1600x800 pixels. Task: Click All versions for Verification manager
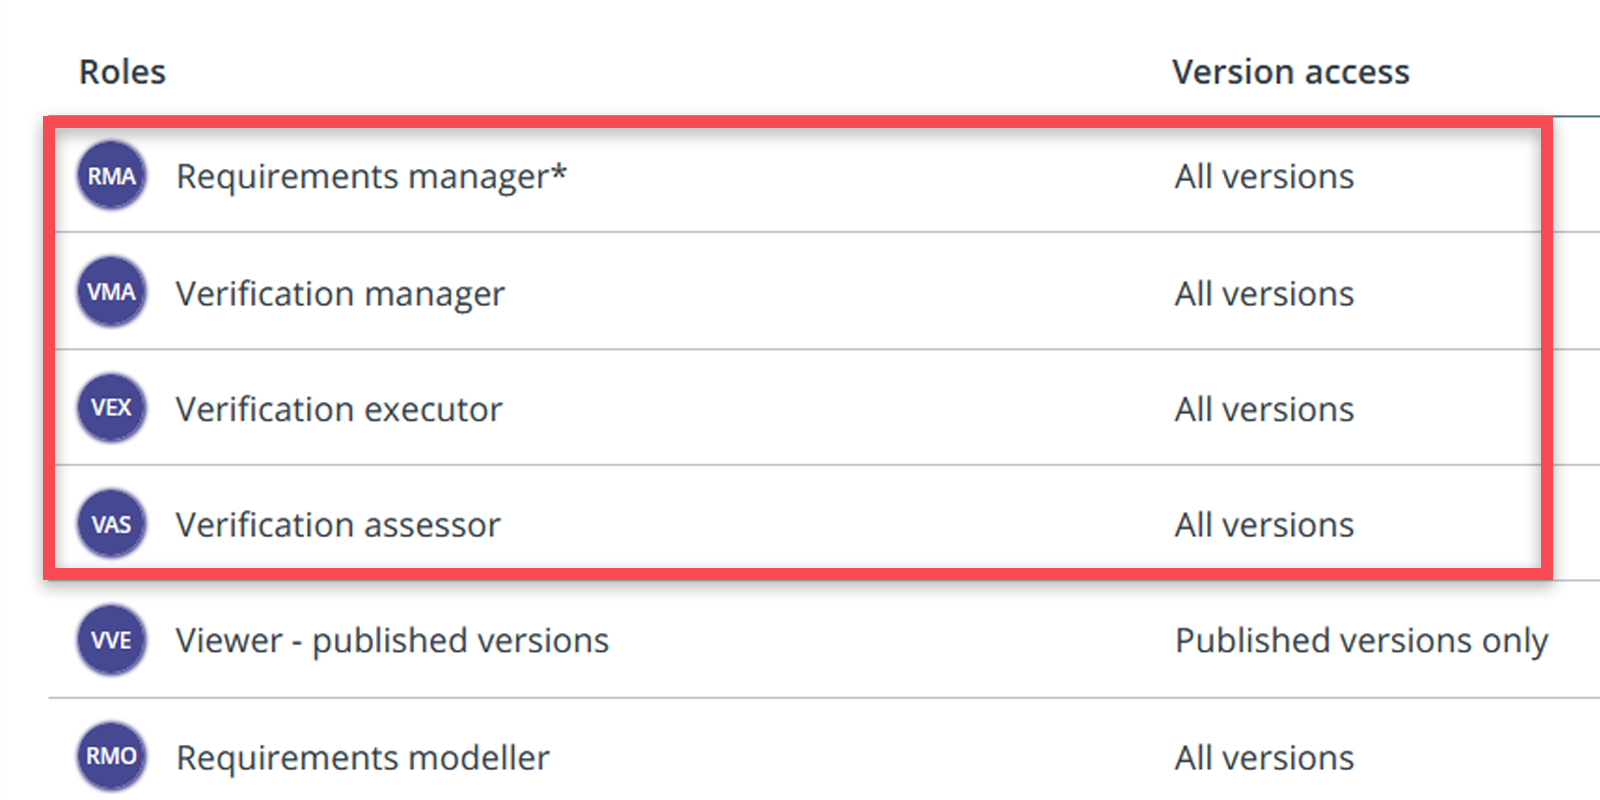pyautogui.click(x=1264, y=293)
